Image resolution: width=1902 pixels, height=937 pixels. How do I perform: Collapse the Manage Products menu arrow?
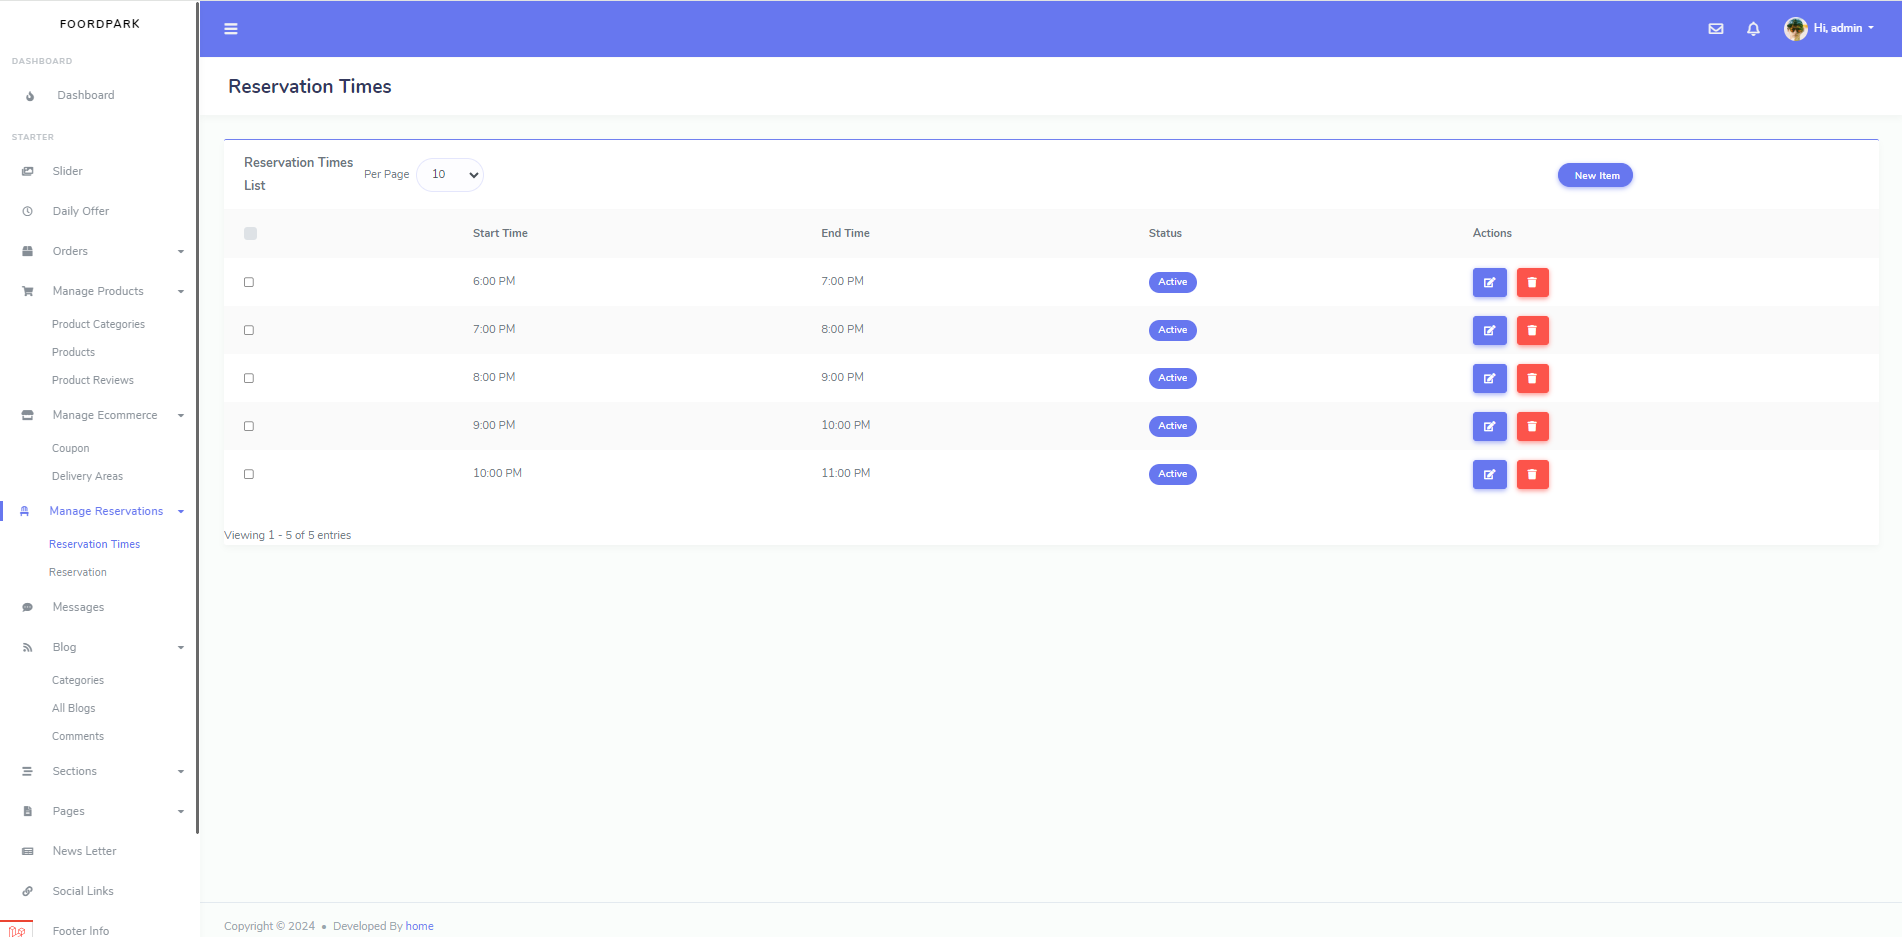[x=181, y=292]
